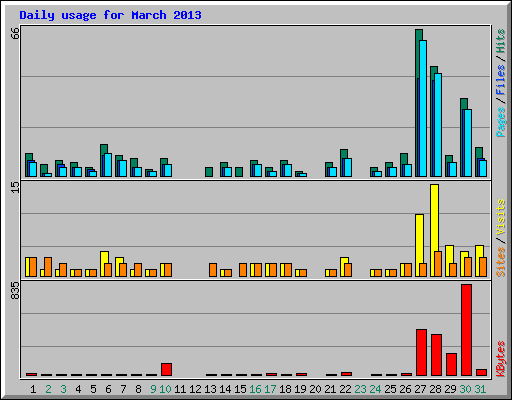The width and height of the screenshot is (512, 400).
Task: Click day label 15 on the x-axis
Action: pos(240,389)
